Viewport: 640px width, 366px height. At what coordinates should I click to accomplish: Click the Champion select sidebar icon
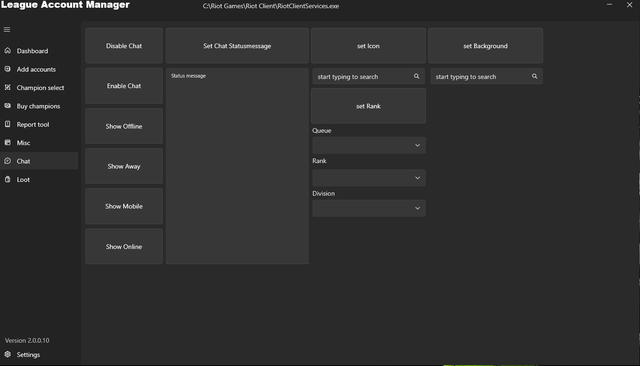(7, 87)
